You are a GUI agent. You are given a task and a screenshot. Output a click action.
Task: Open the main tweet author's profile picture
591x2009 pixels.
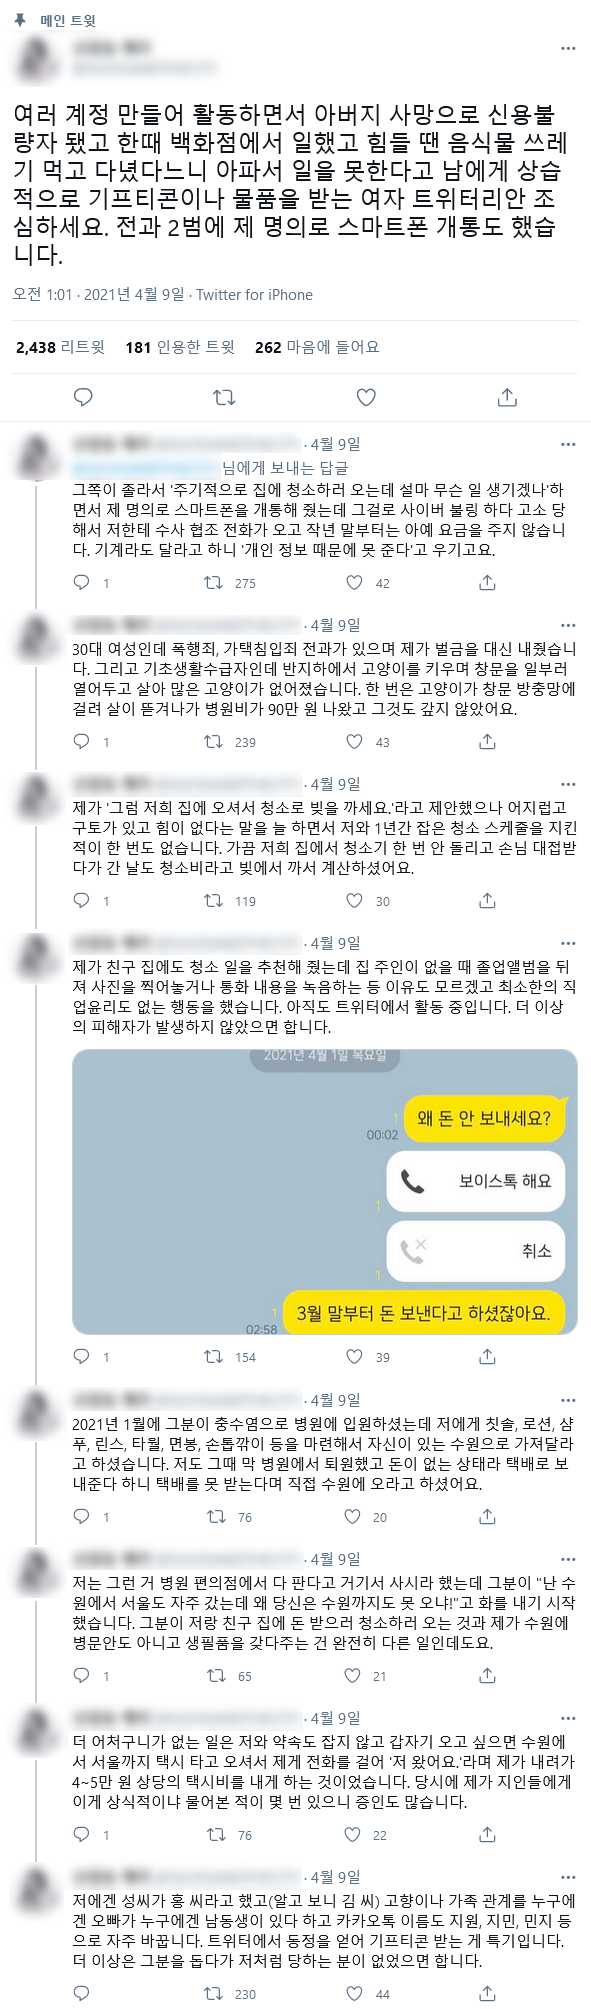[x=38, y=60]
